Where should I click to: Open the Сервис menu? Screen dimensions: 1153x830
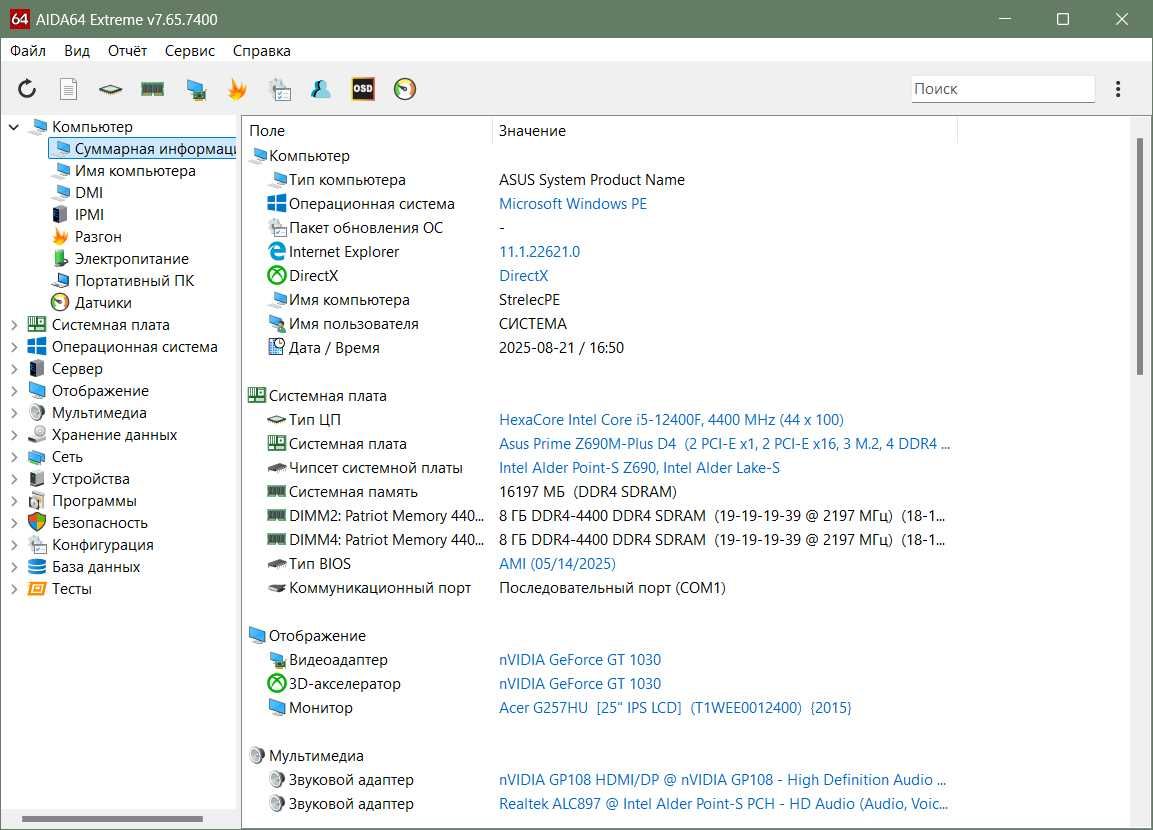[x=190, y=51]
